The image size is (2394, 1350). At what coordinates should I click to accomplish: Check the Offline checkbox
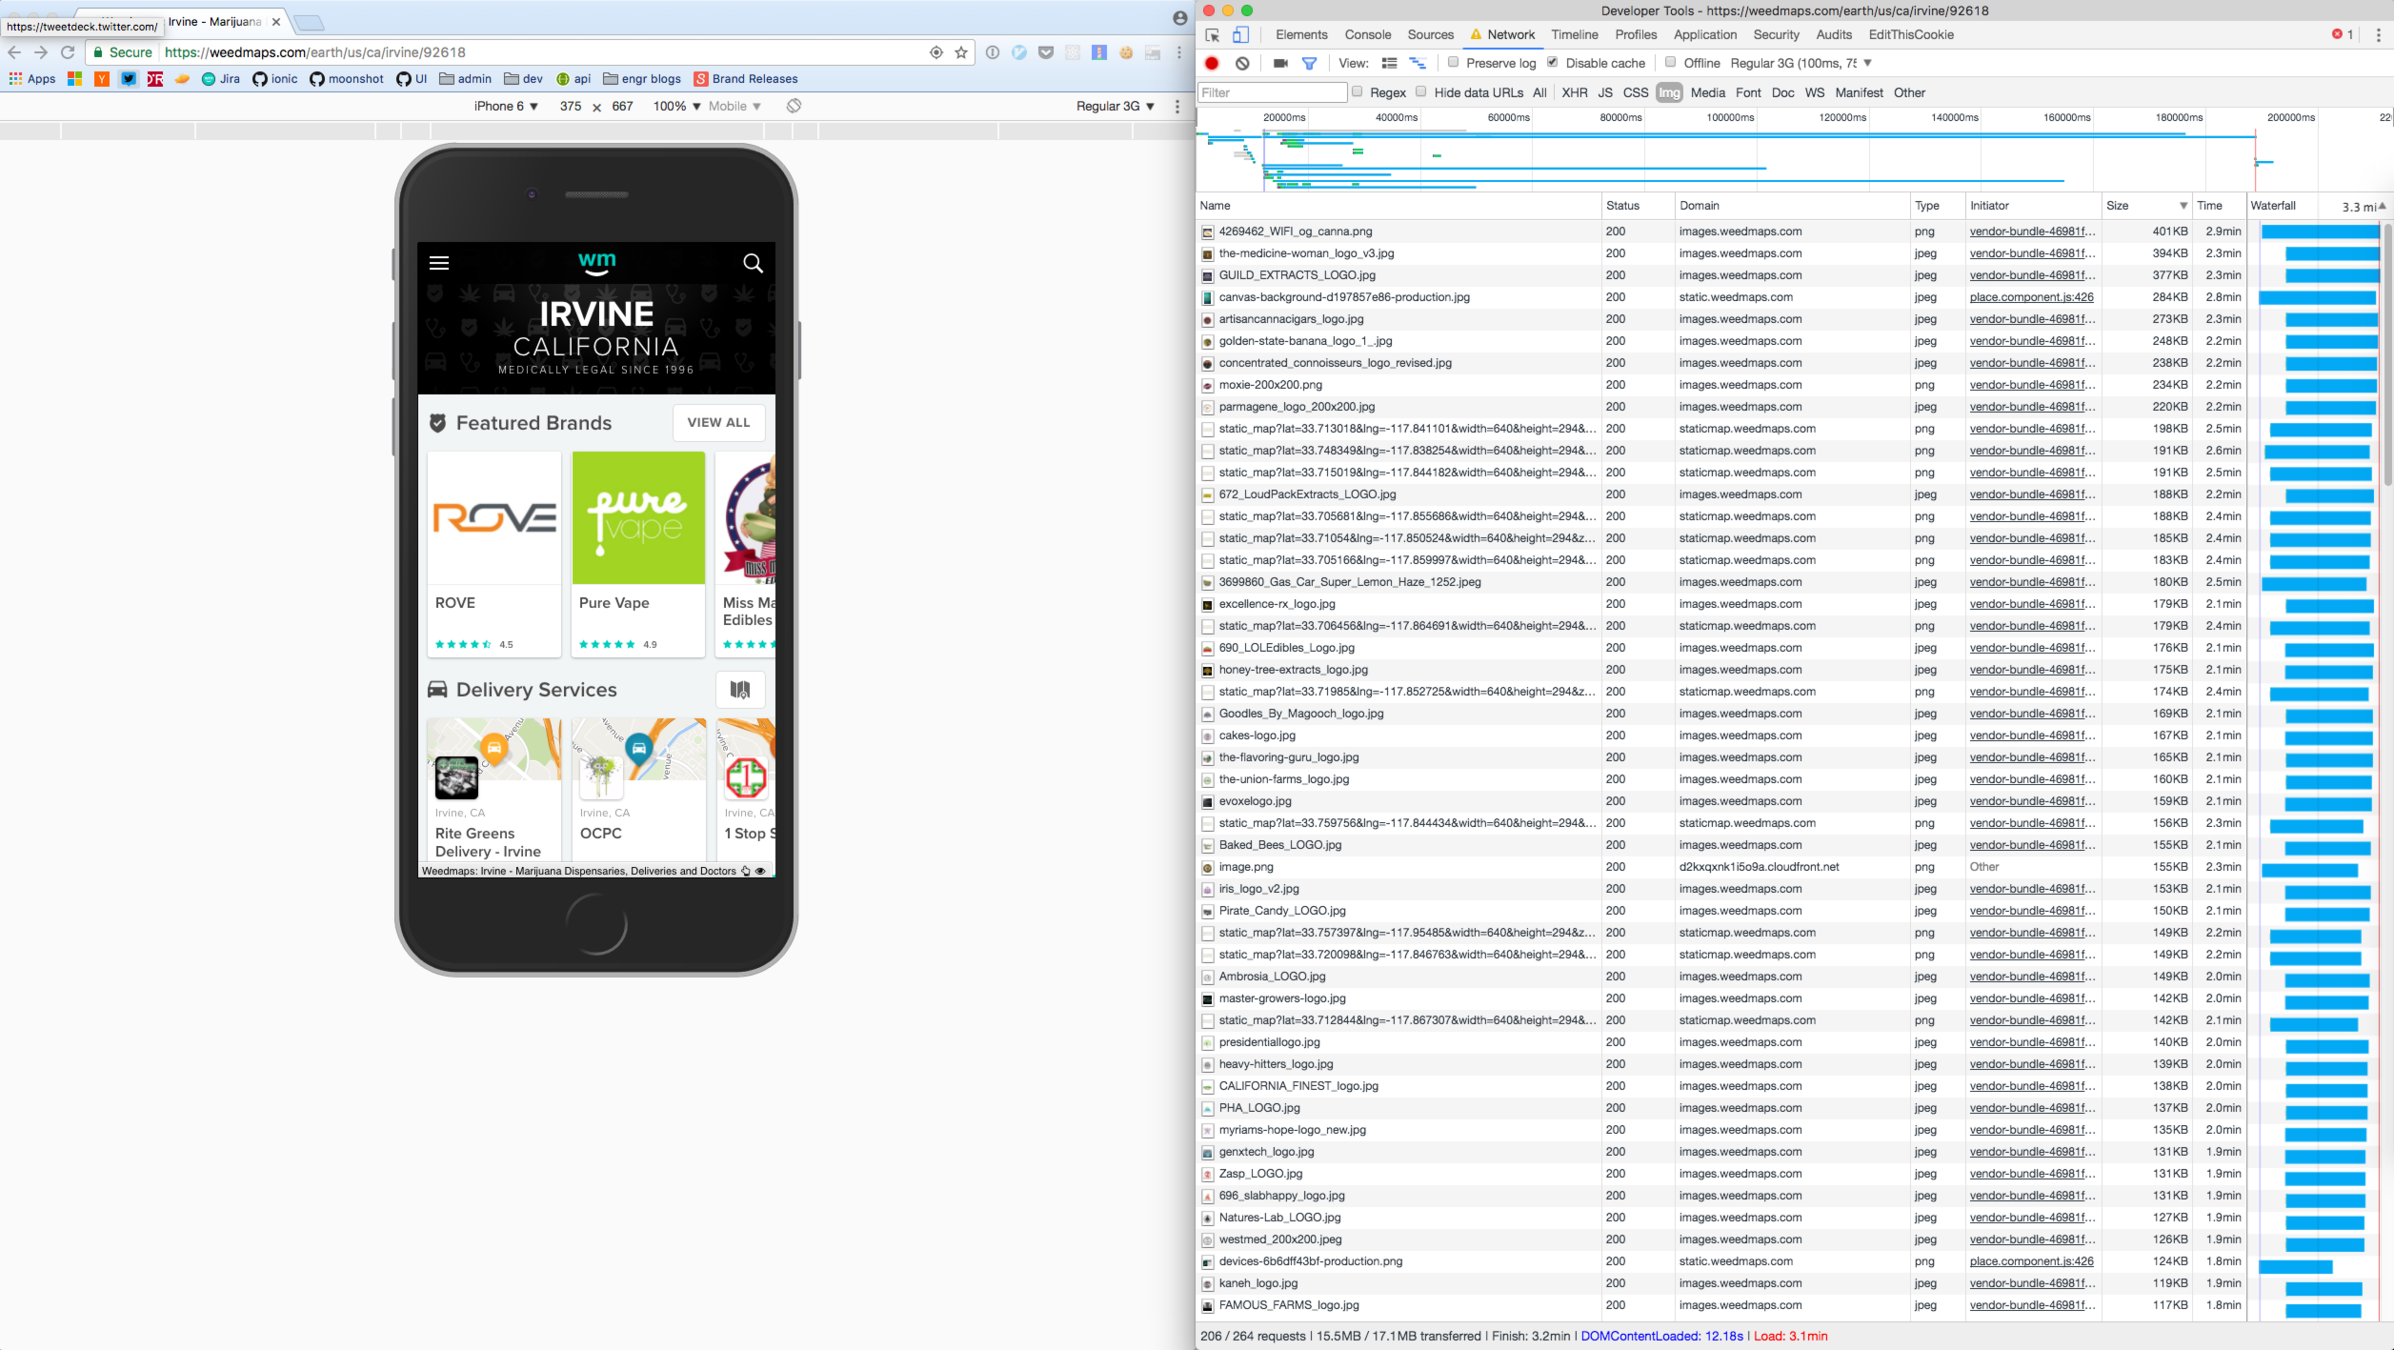pos(1670,63)
